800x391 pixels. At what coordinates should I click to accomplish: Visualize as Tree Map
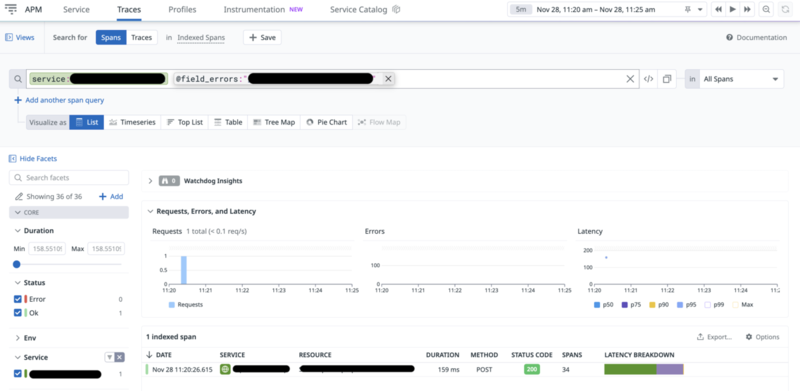(x=274, y=123)
